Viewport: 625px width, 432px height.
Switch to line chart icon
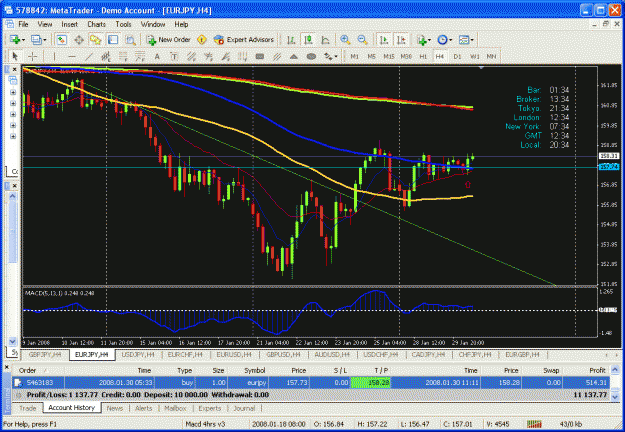point(325,40)
